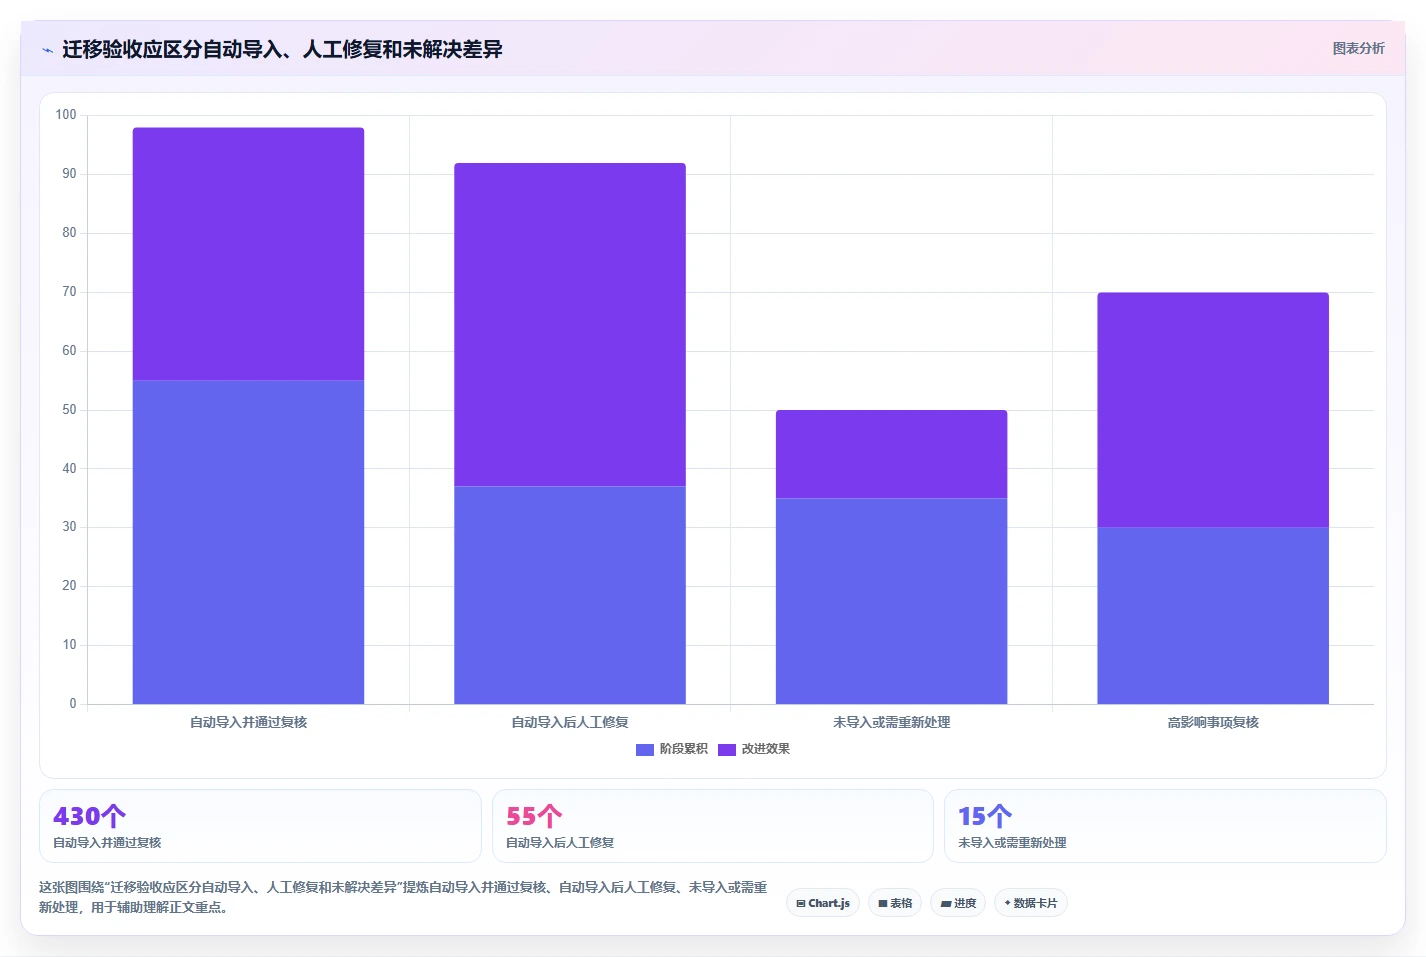Click the icon inside the 表格 chip
This screenshot has width=1426, height=957.
[883, 903]
